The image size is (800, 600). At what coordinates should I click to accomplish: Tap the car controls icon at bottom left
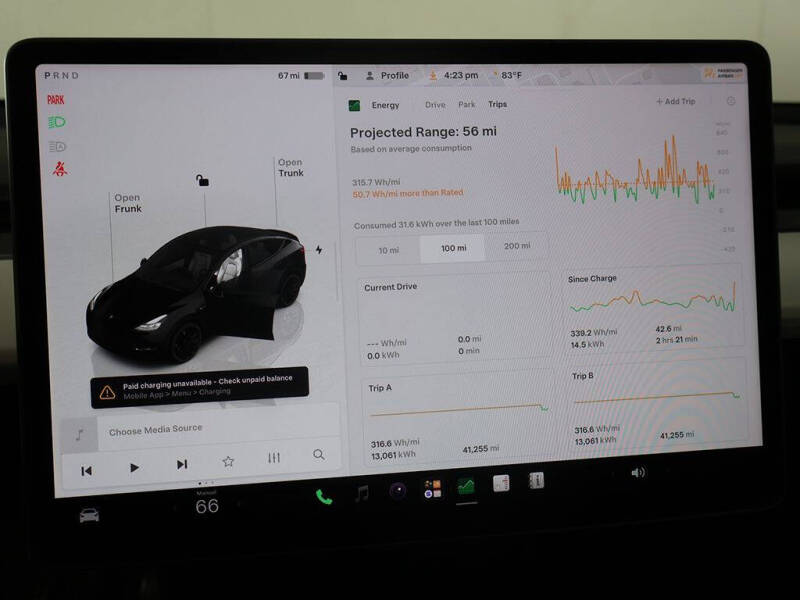[x=89, y=515]
